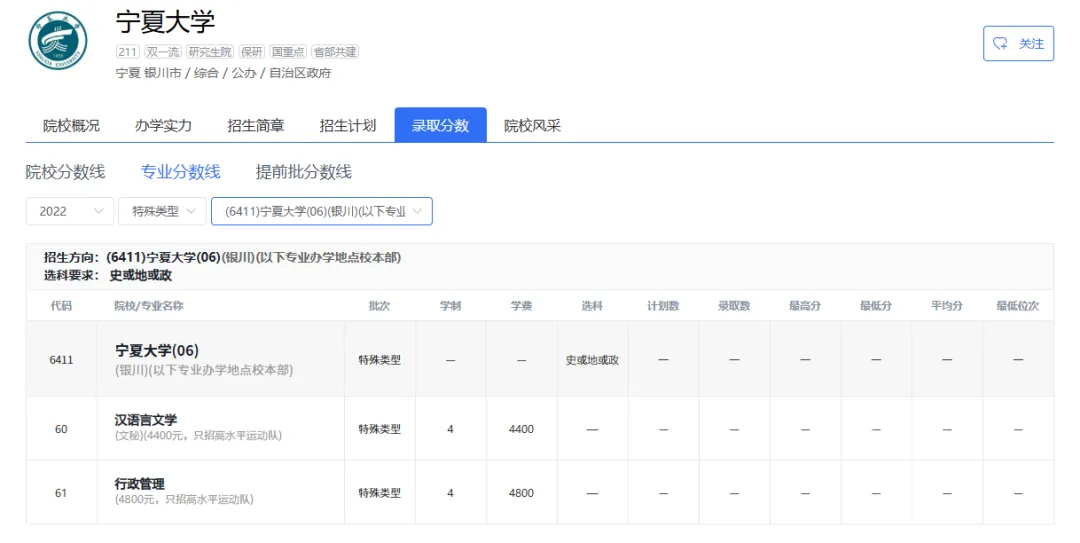The width and height of the screenshot is (1080, 543).
Task: Click code cell 6411
Action: coord(61,360)
